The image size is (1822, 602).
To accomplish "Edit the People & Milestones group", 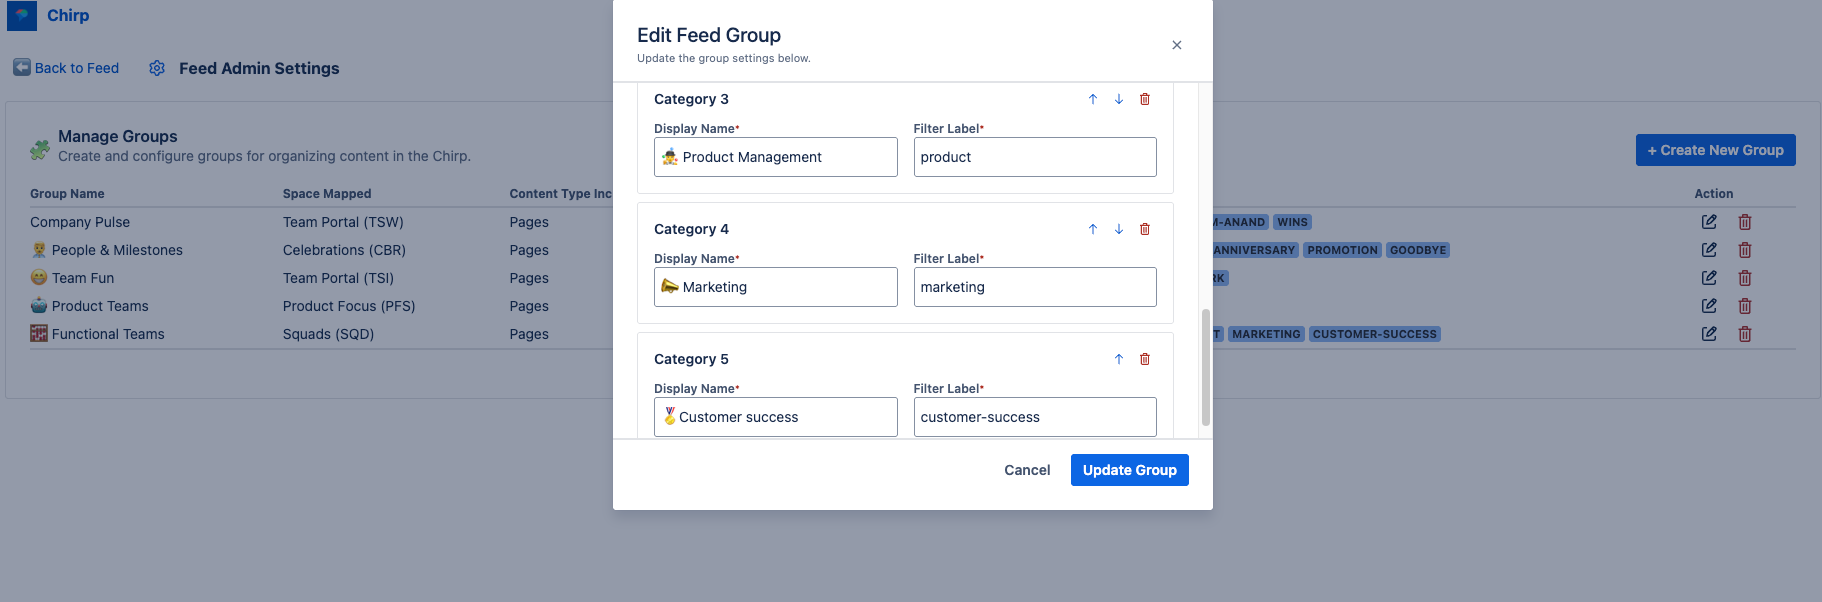I will tap(1709, 250).
